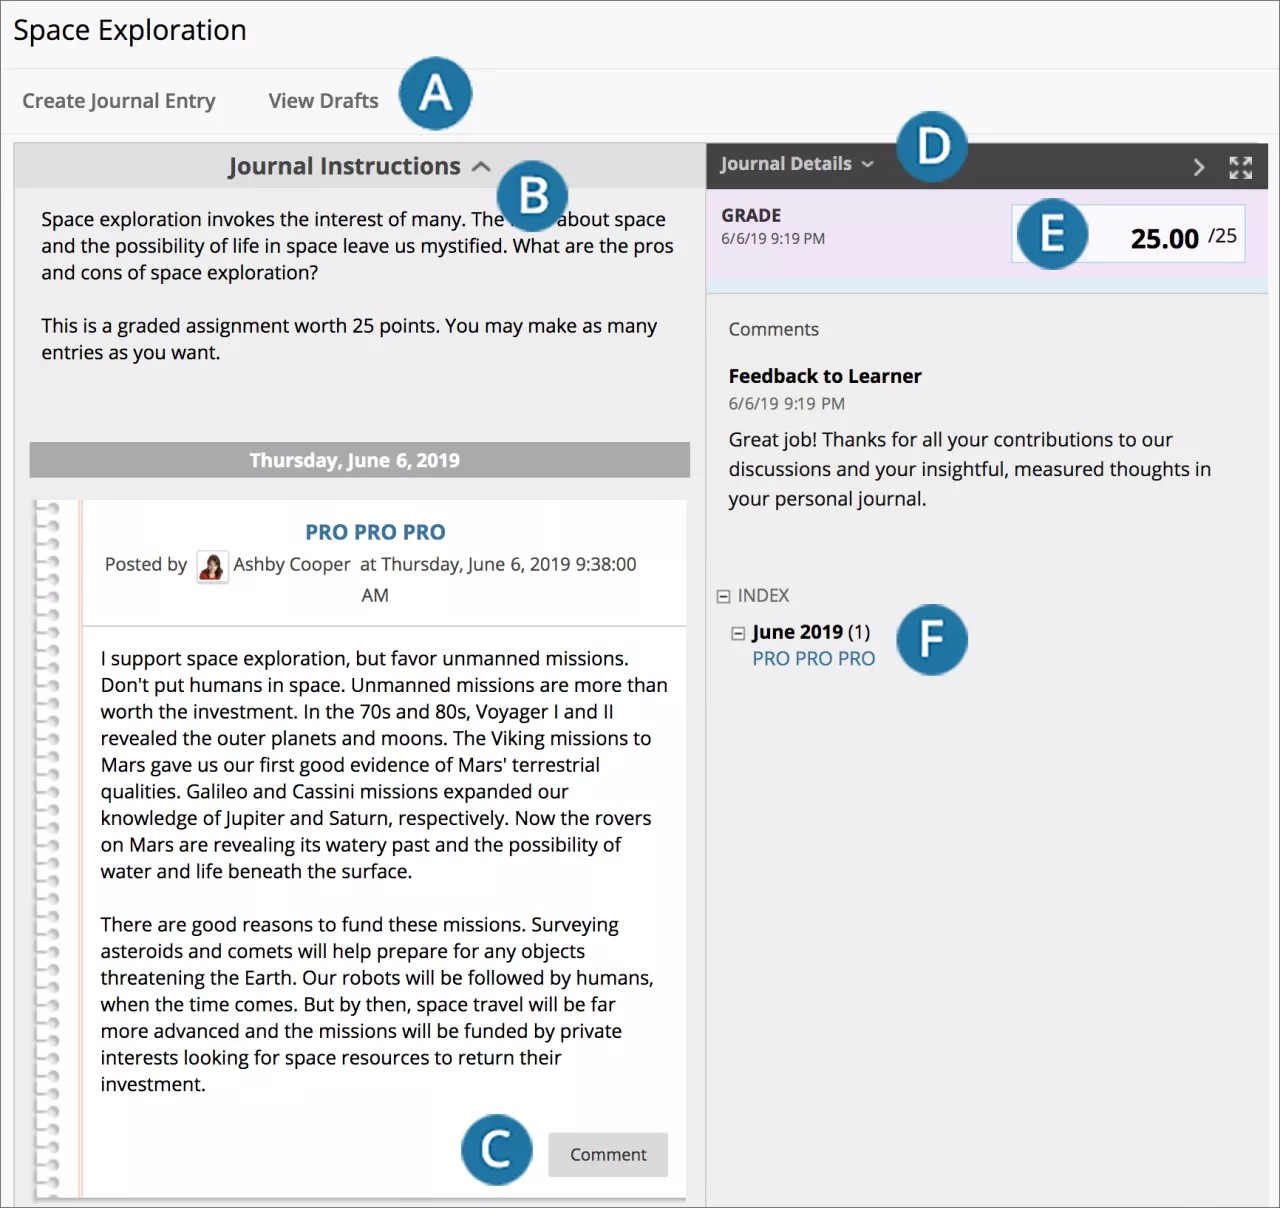Click the blue F marker beside June 2019
Image resolution: width=1280 pixels, height=1208 pixels.
[931, 640]
